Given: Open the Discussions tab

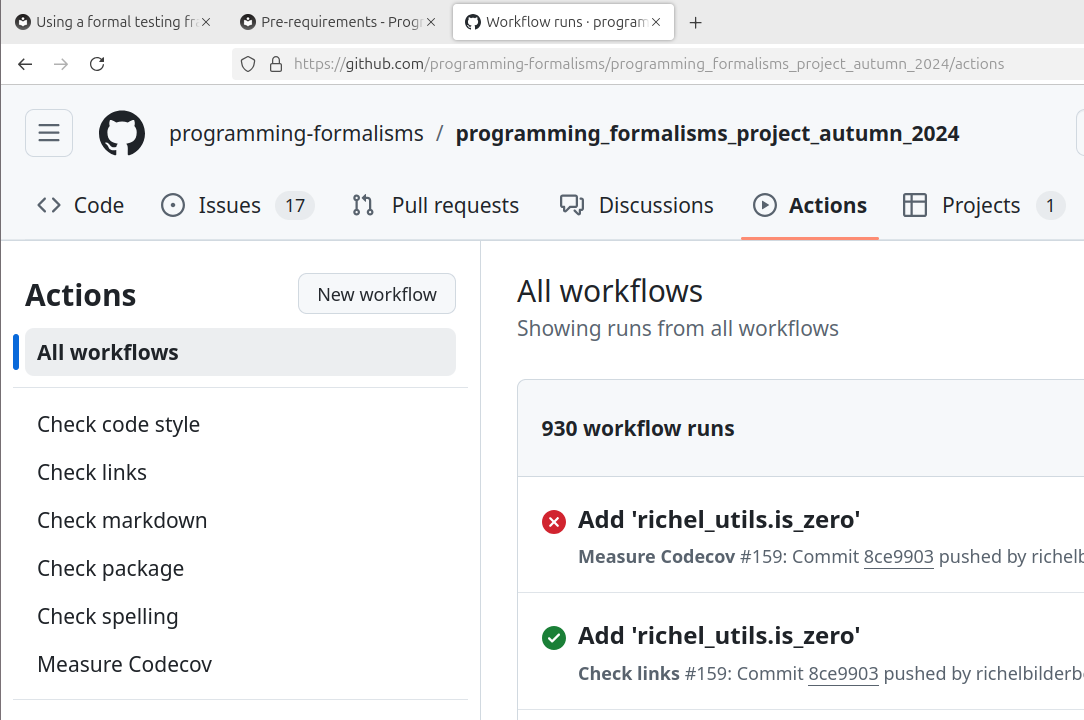Looking at the screenshot, I should (637, 205).
